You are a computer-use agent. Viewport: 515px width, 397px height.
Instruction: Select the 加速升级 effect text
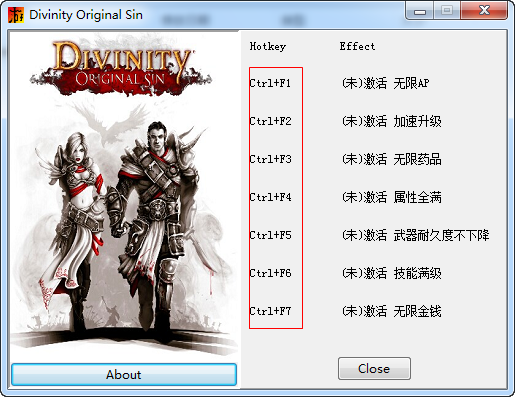[417, 121]
